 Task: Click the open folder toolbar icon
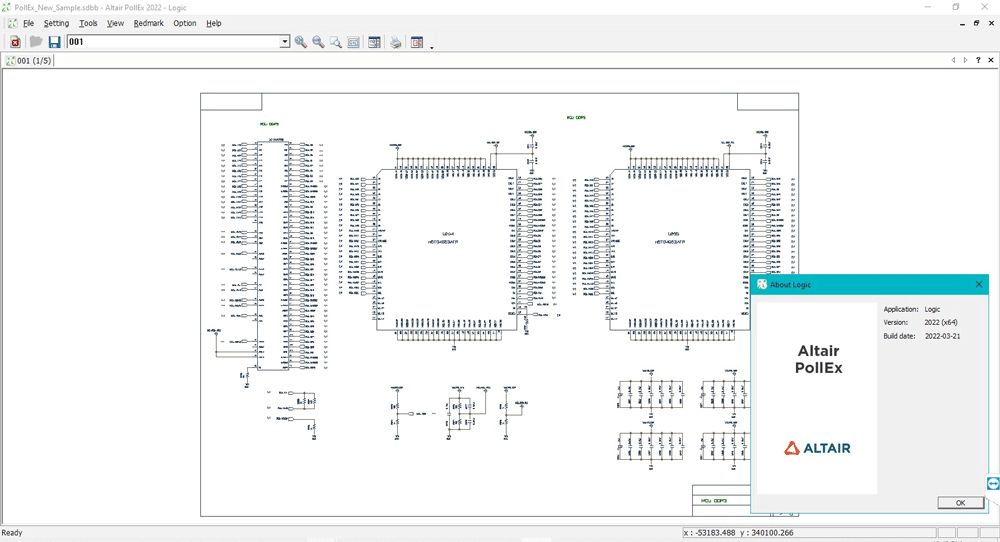tap(35, 42)
